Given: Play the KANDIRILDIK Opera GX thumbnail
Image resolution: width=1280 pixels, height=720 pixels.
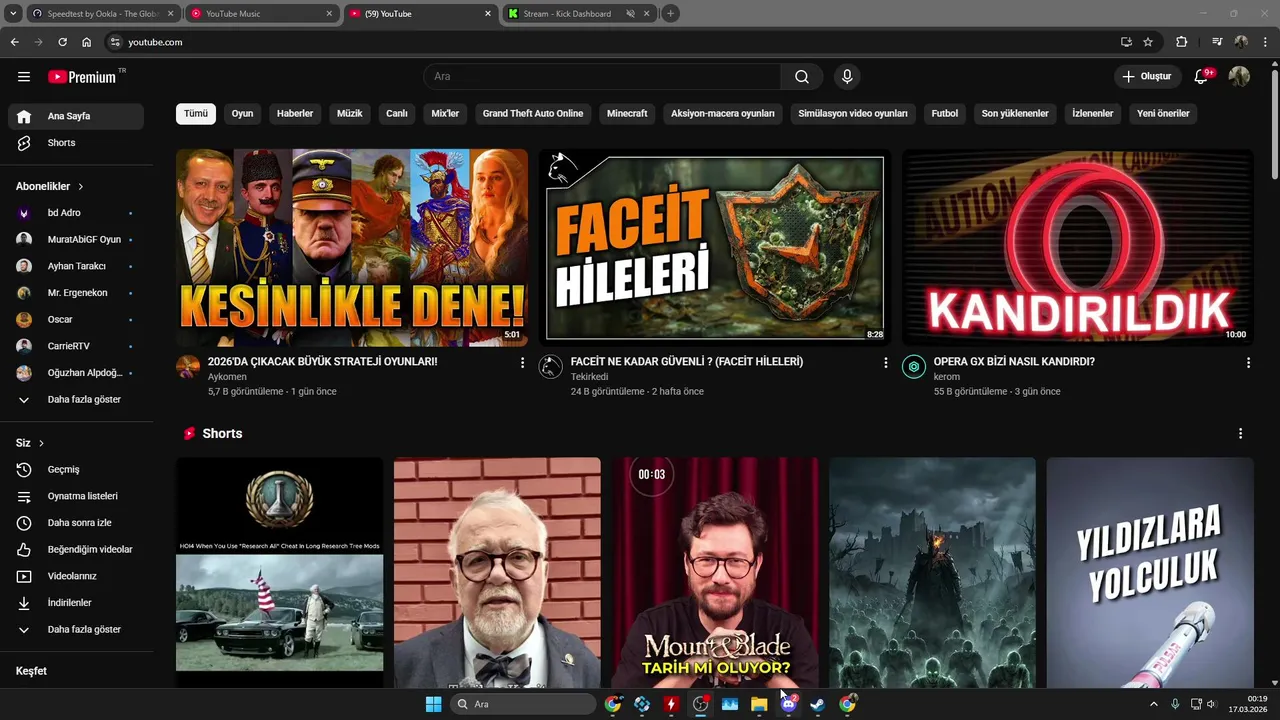Looking at the screenshot, I should tap(1078, 248).
